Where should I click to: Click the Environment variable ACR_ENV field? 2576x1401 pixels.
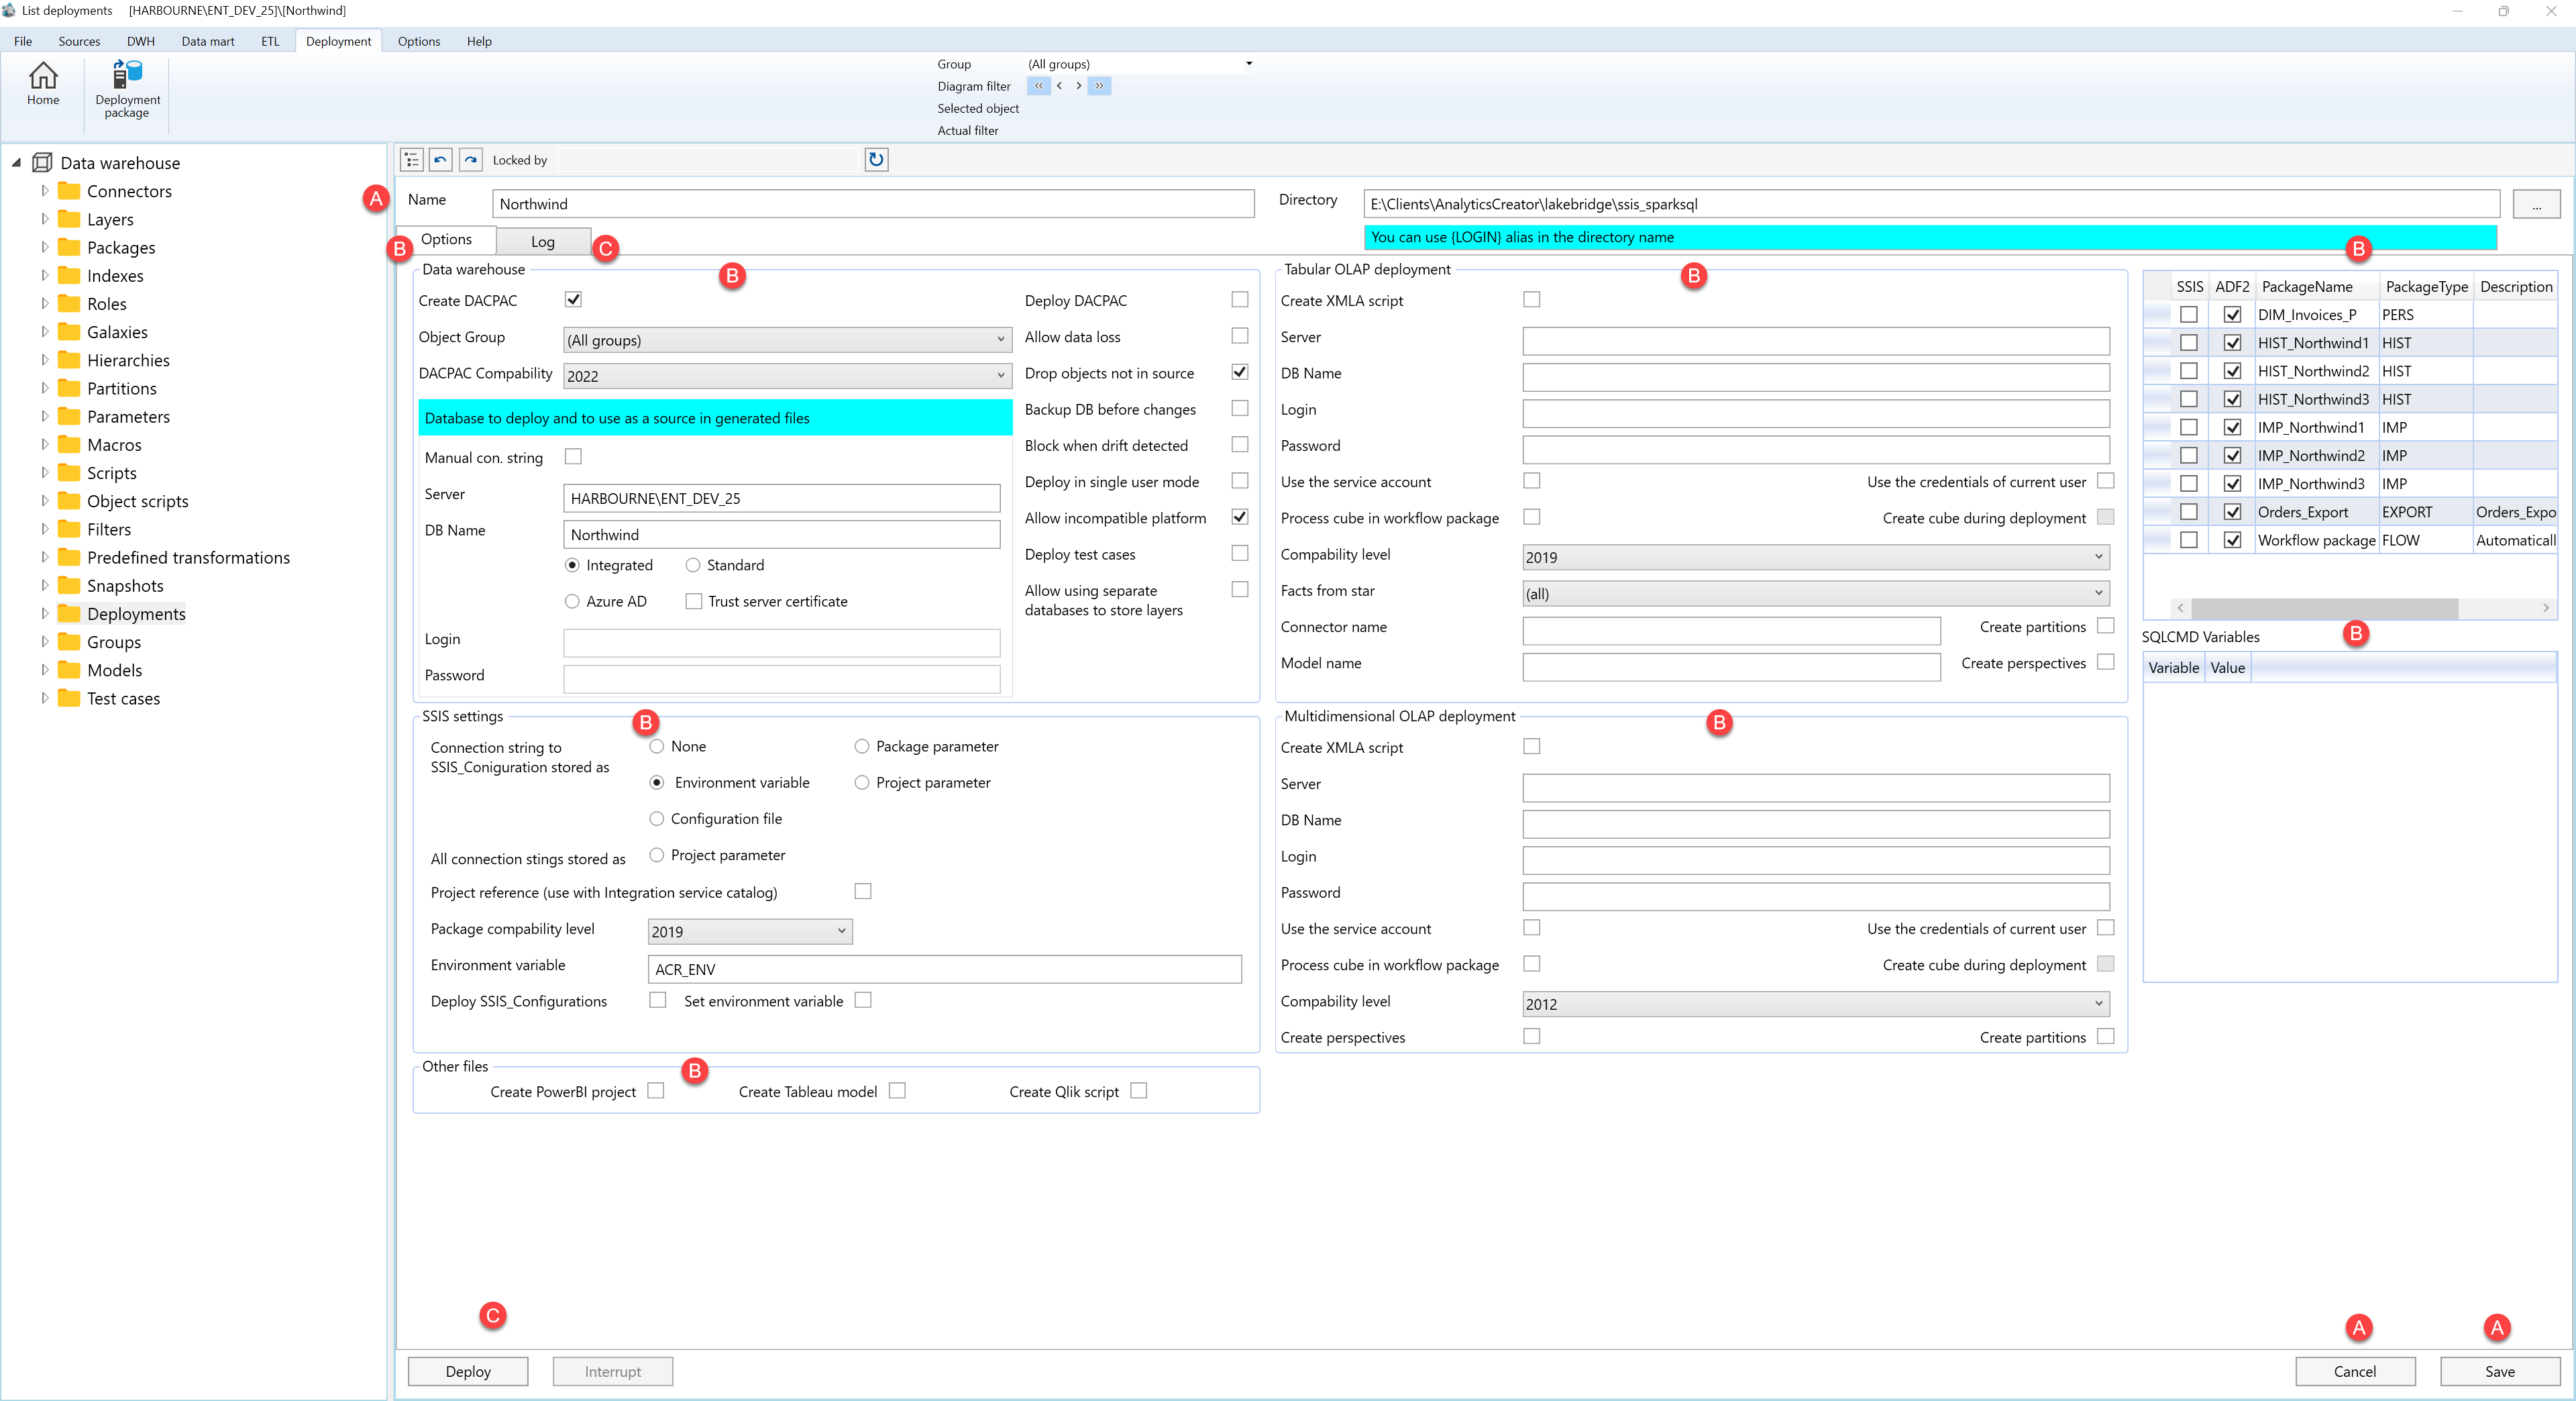pyautogui.click(x=945, y=969)
